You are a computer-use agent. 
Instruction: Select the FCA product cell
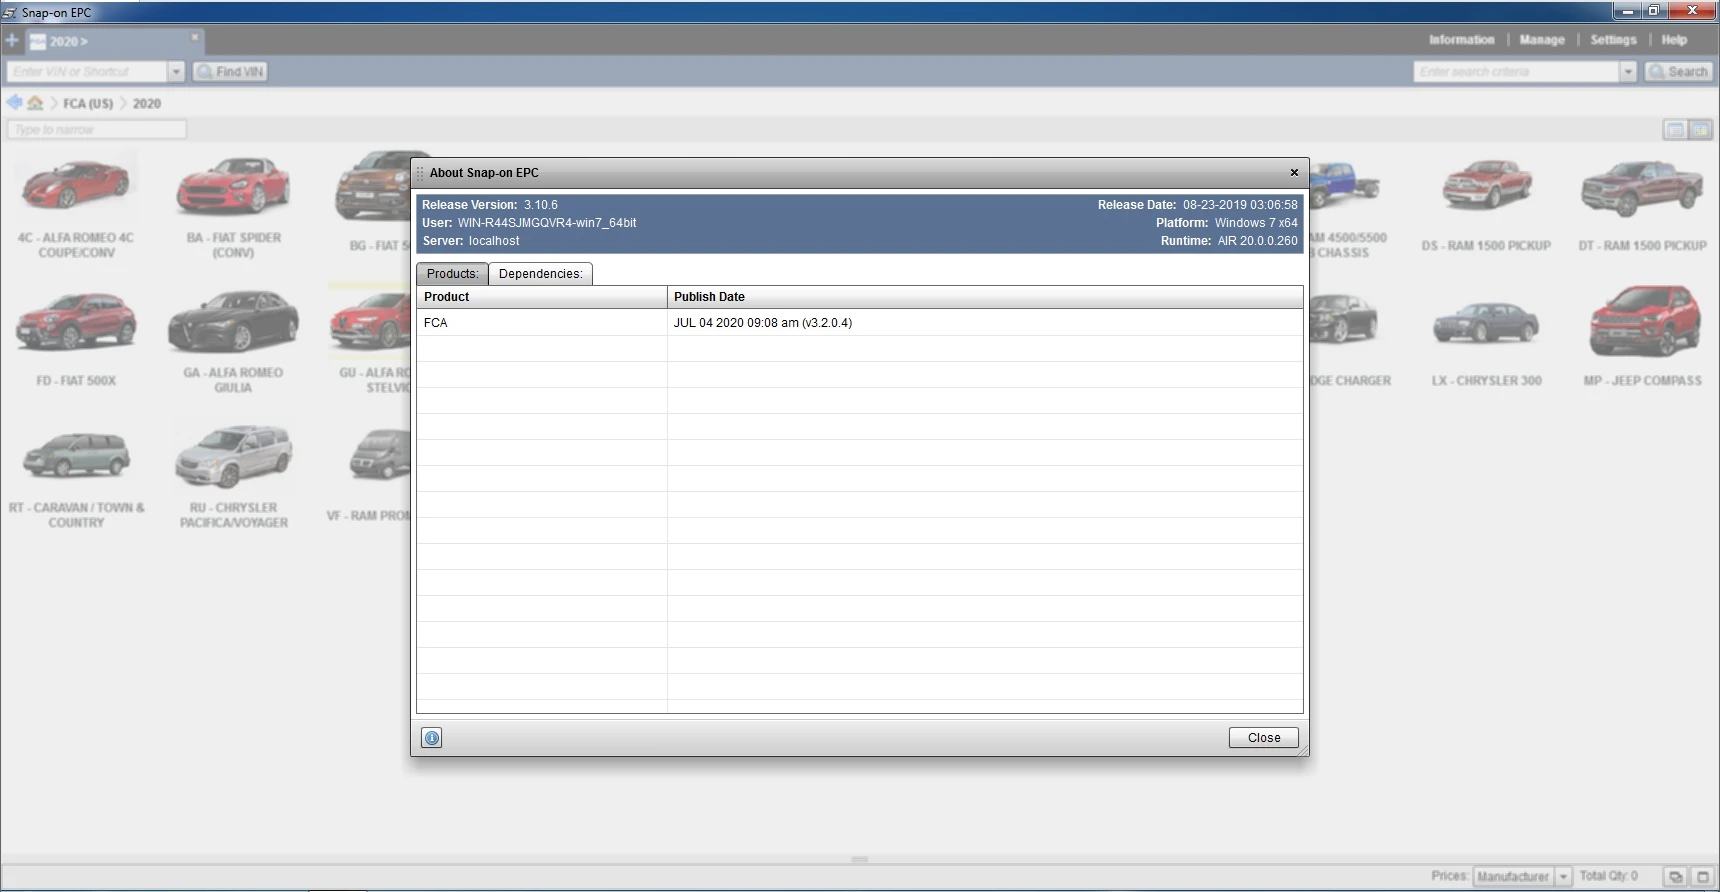click(x=542, y=323)
